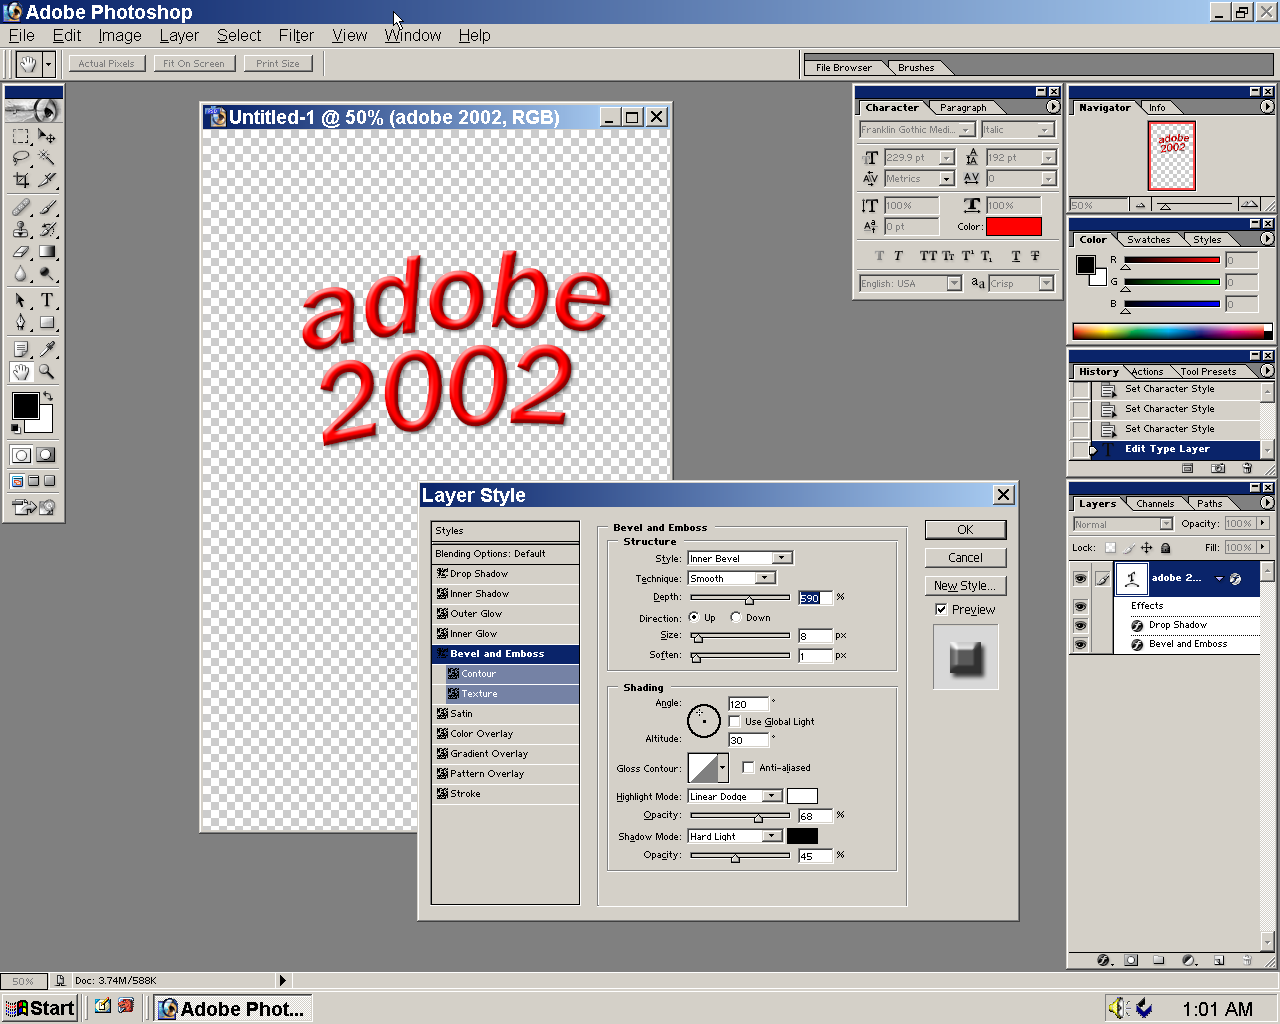Select the Pen tool

[x=21, y=322]
